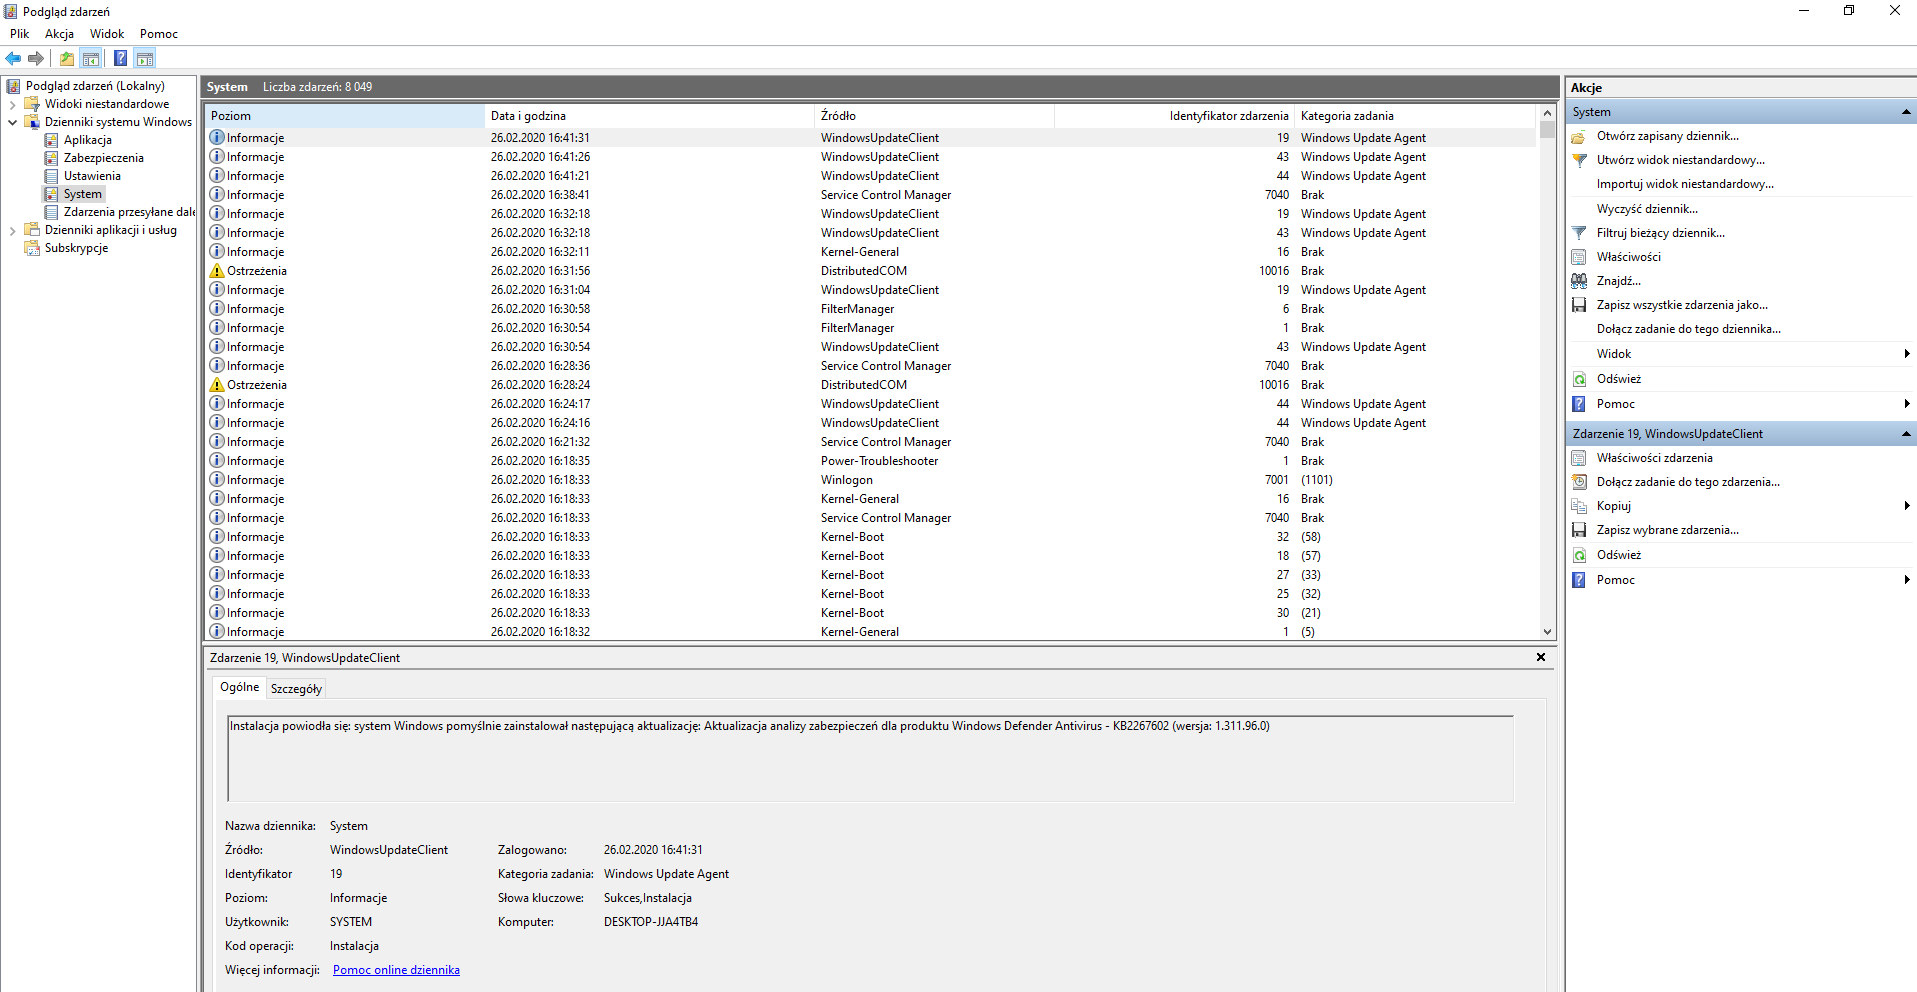
Task: Go forward with the toolbar right arrow
Action: click(x=36, y=58)
